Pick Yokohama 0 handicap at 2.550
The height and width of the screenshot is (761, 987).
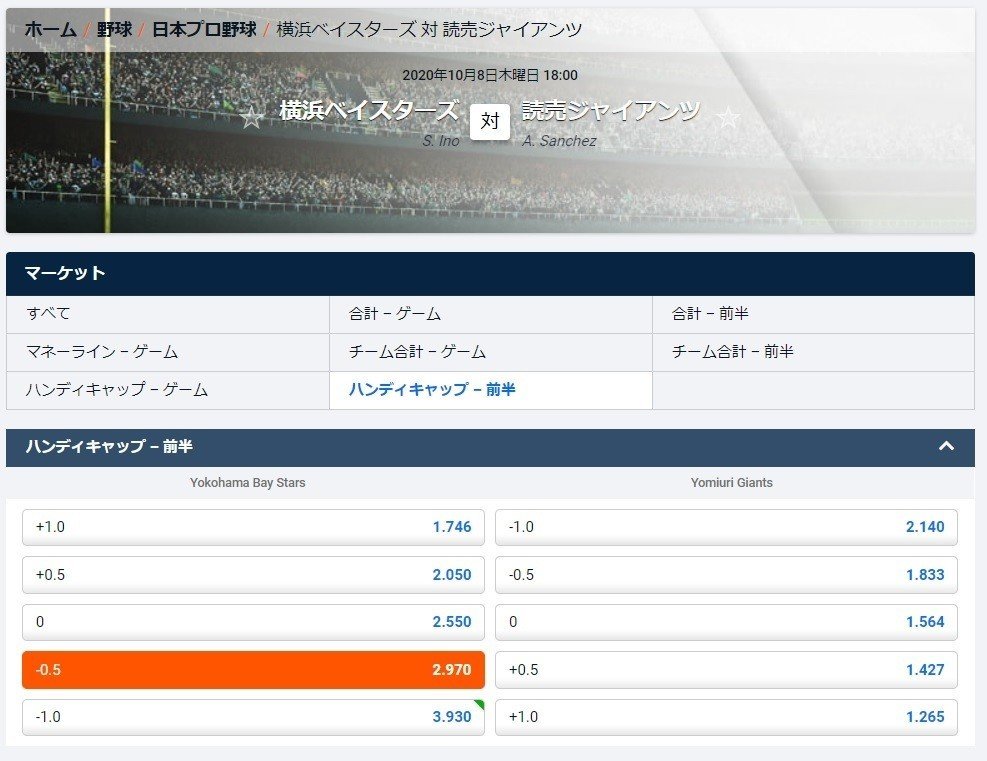click(253, 622)
